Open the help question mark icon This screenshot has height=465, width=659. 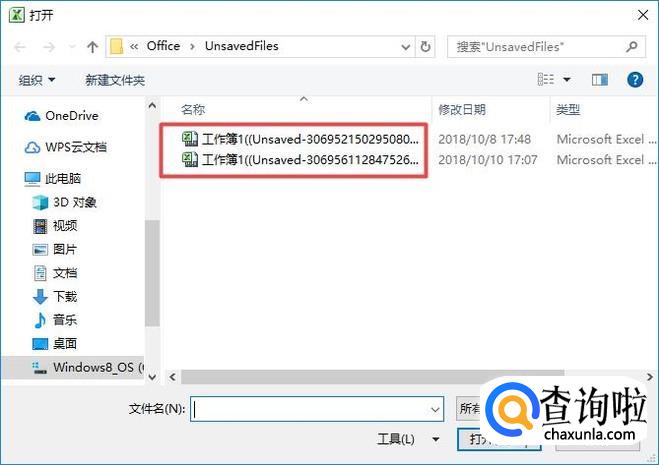pyautogui.click(x=635, y=79)
